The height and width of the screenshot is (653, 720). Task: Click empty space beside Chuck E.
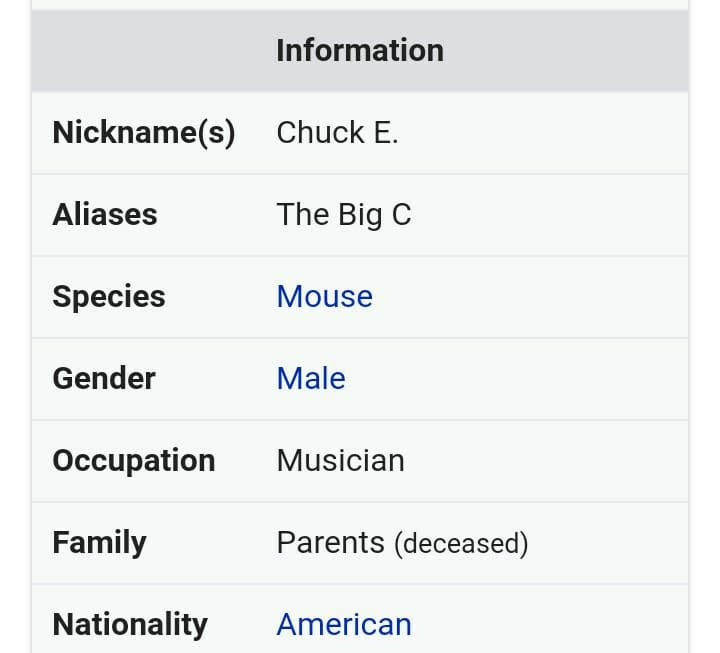pyautogui.click(x=542, y=133)
